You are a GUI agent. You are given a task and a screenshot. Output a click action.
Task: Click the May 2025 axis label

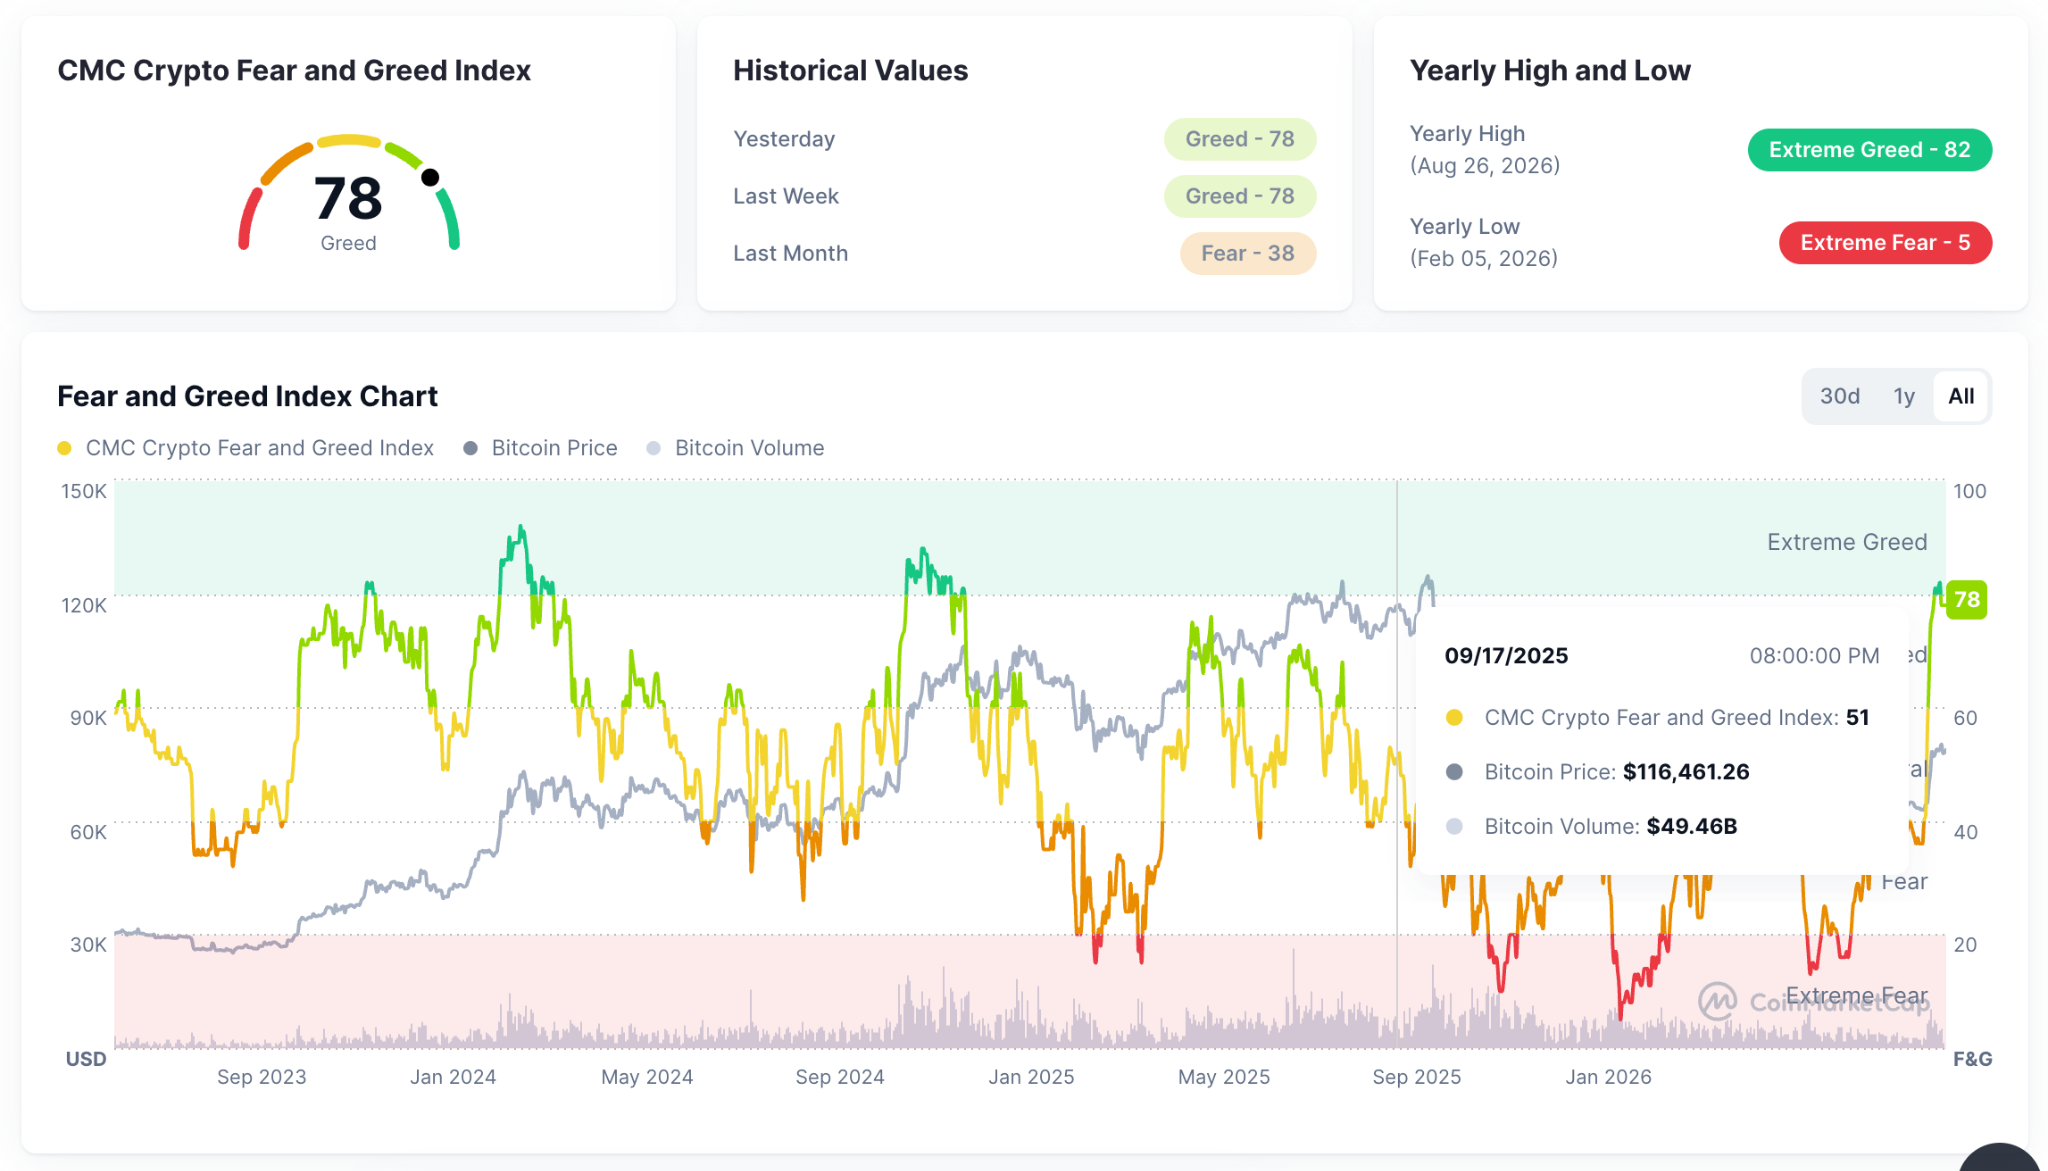(x=1224, y=1077)
